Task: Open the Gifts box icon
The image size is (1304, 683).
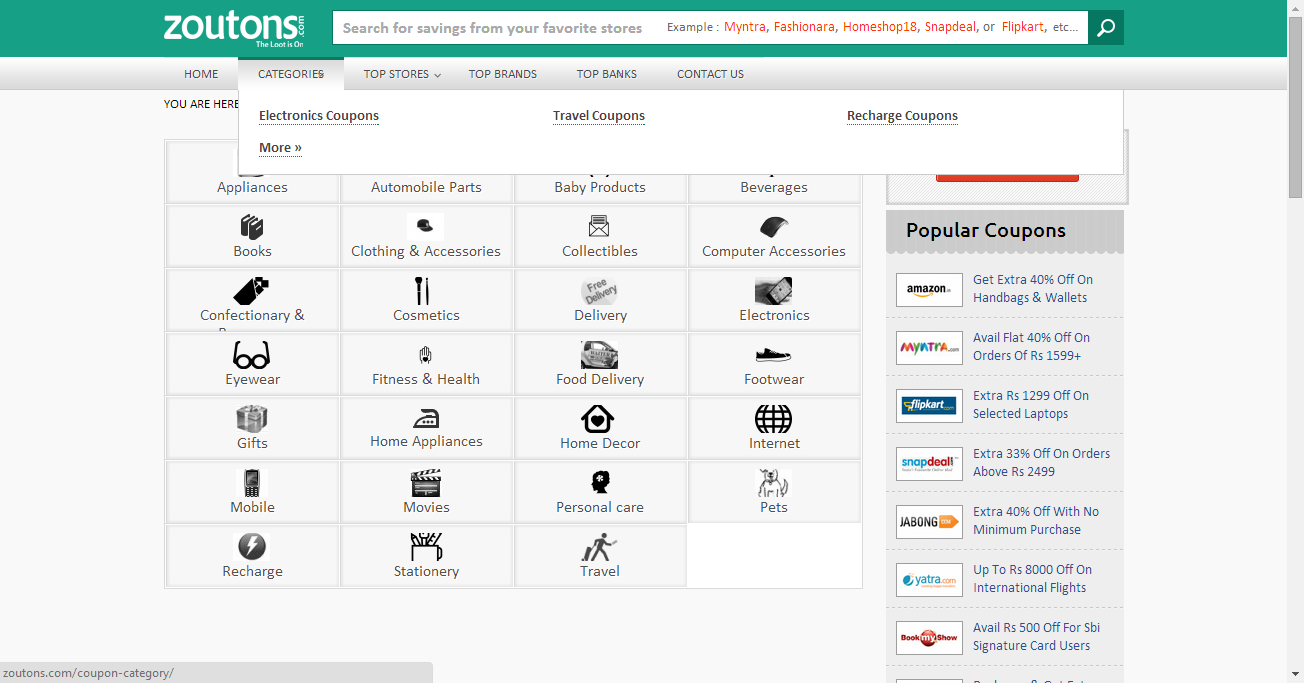Action: pos(252,419)
